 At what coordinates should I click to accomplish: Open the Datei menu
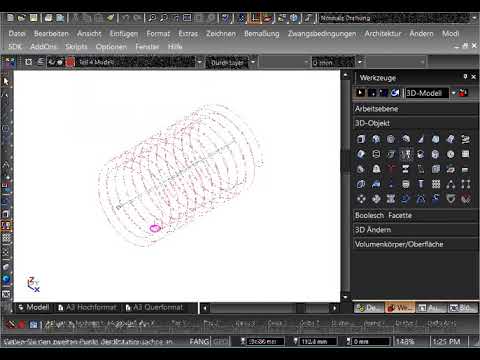tap(17, 34)
